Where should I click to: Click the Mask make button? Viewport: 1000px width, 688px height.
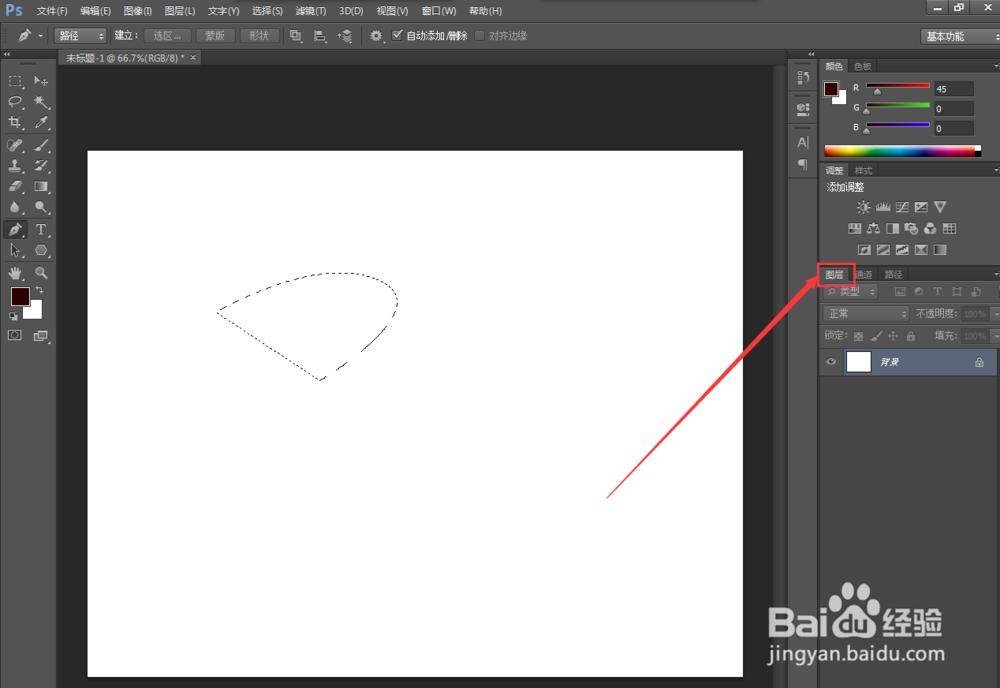[215, 36]
